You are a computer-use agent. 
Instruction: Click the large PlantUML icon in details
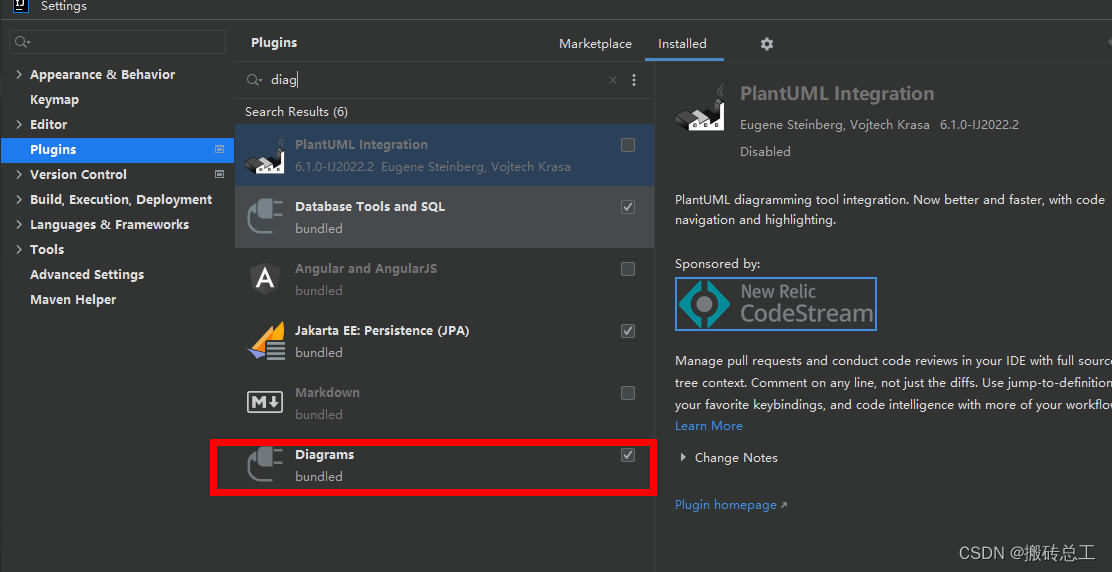tap(701, 108)
